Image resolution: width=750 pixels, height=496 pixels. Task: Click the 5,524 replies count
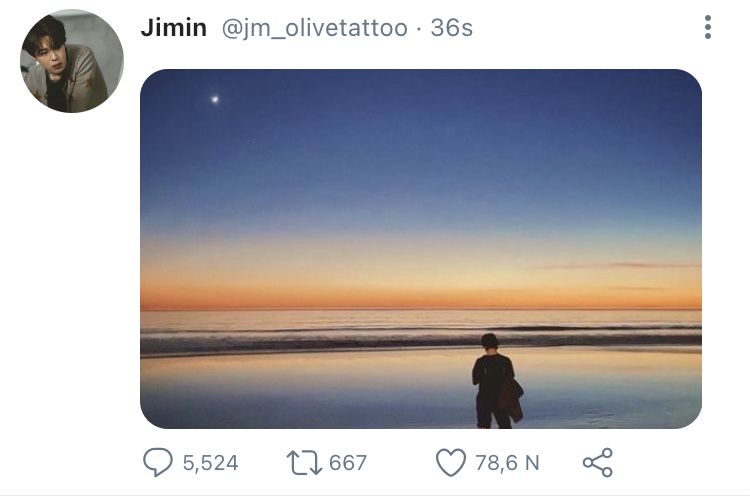pos(210,463)
